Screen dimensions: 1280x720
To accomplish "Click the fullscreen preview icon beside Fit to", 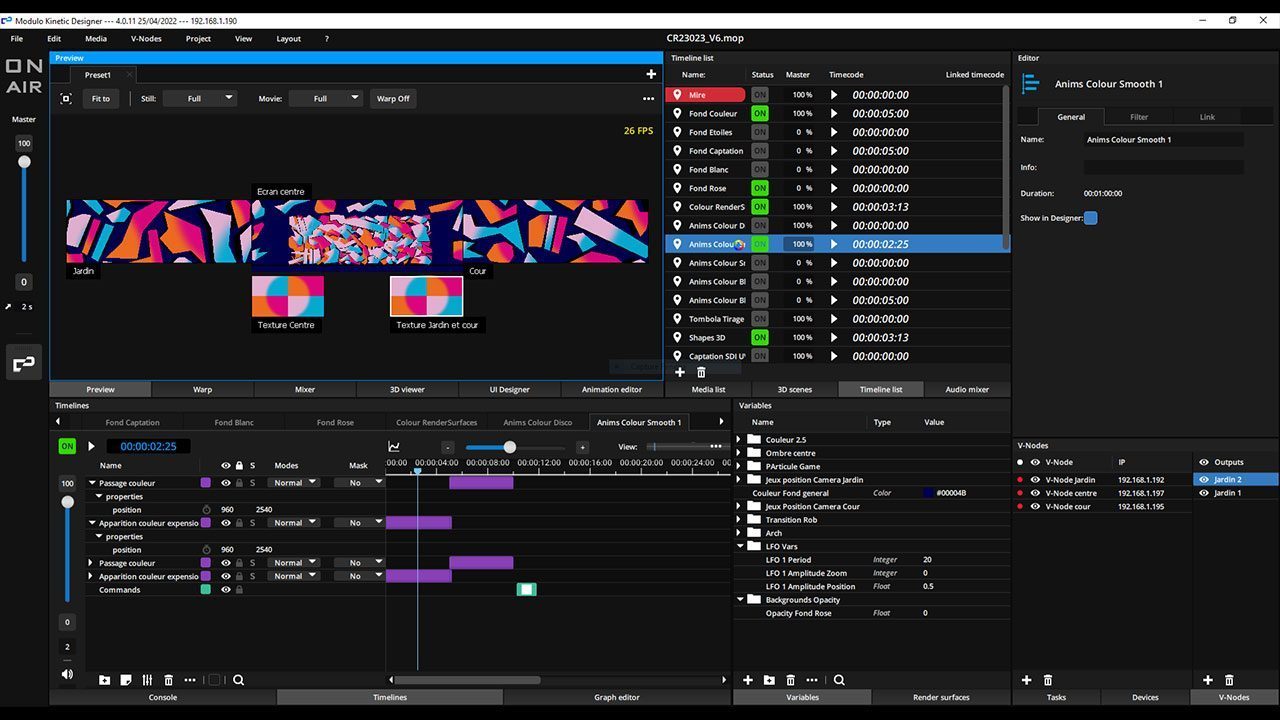I will [66, 99].
